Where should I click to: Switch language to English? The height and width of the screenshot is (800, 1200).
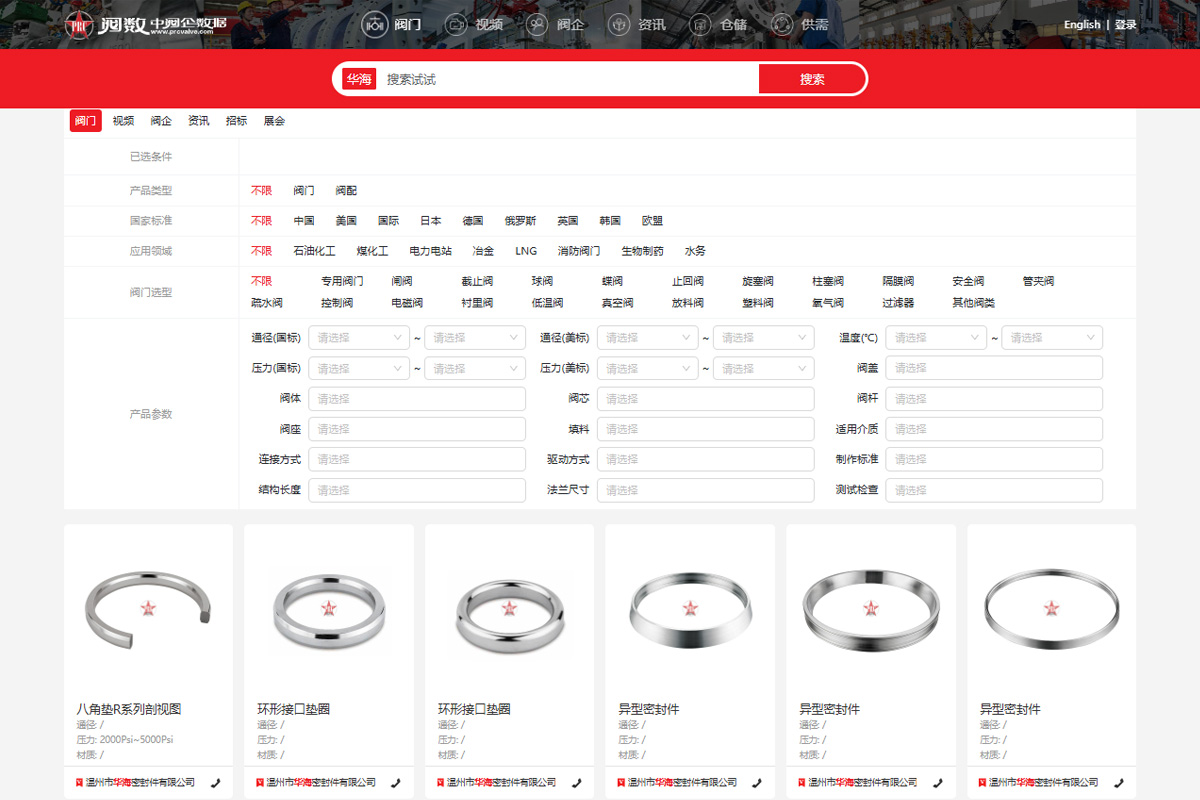[x=1081, y=25]
